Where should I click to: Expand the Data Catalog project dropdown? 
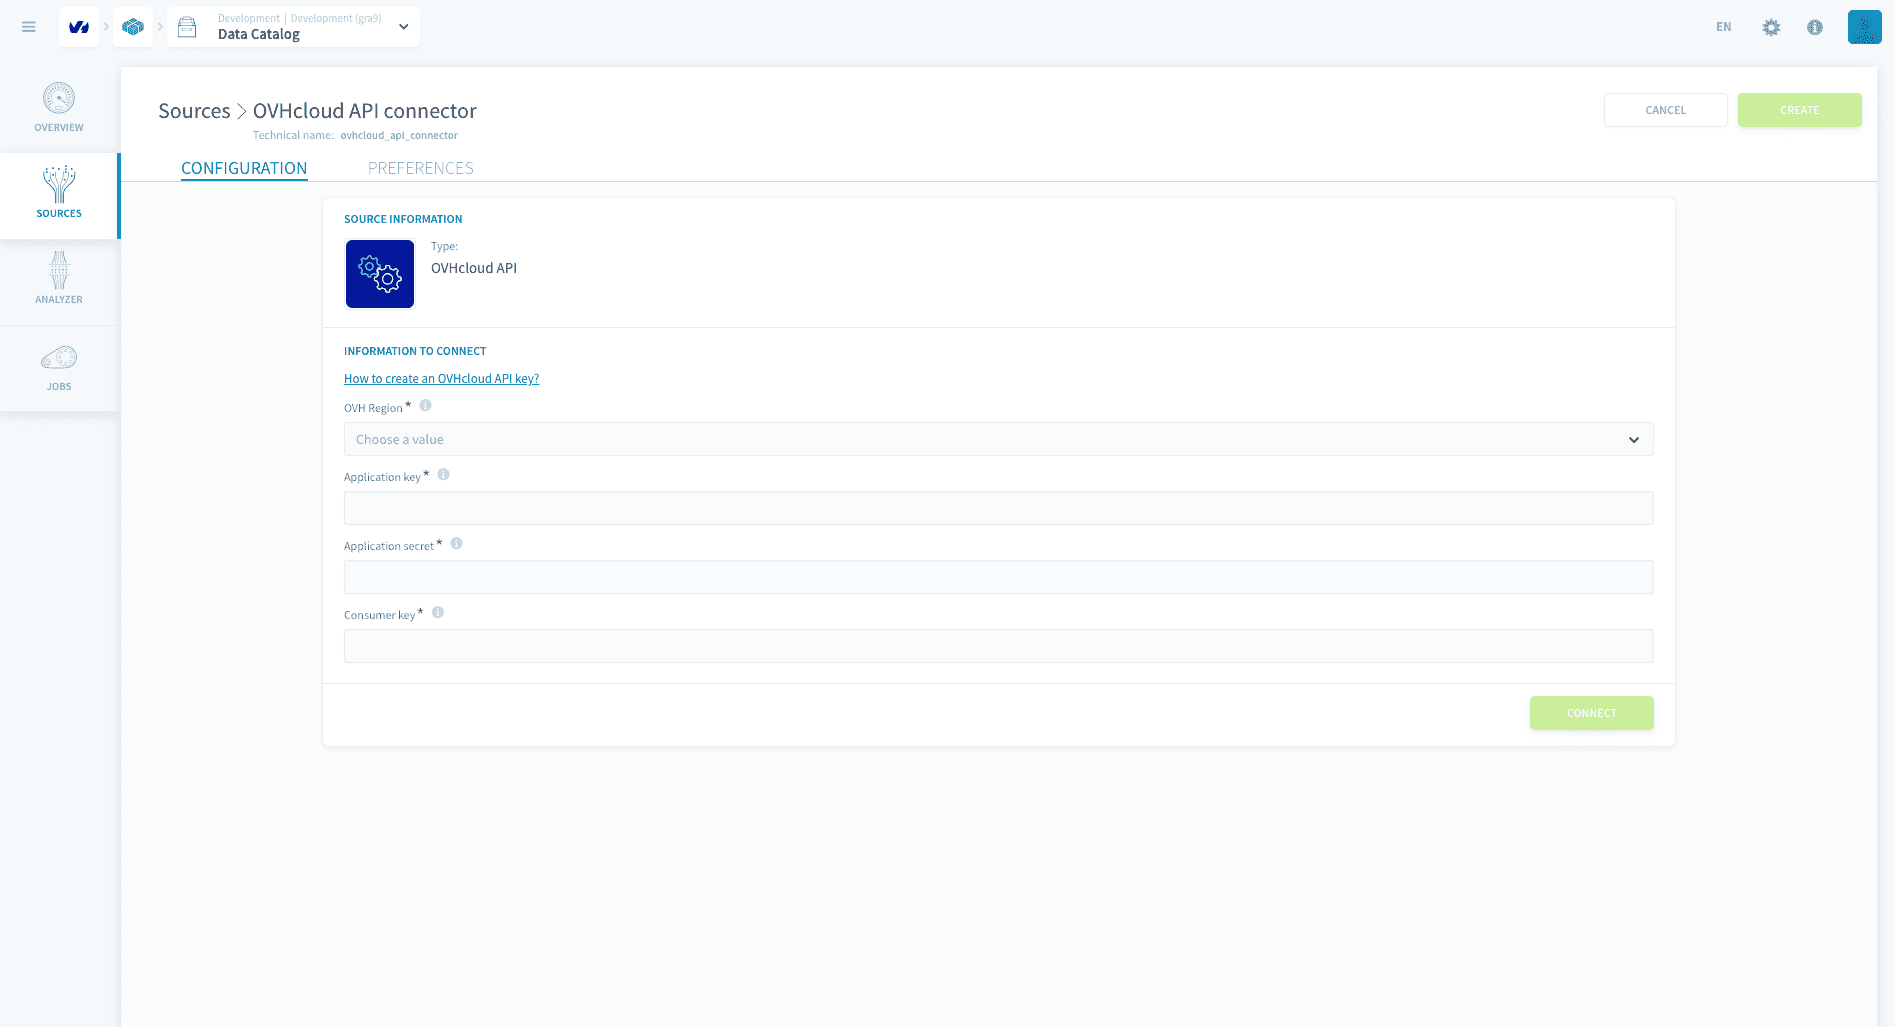click(403, 27)
